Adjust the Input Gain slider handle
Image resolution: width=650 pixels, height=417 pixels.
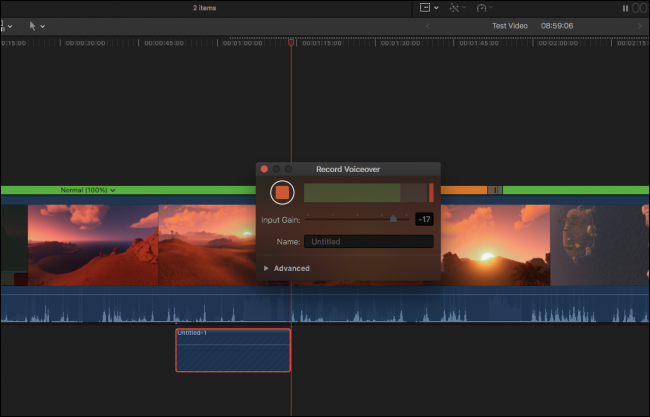pos(393,219)
